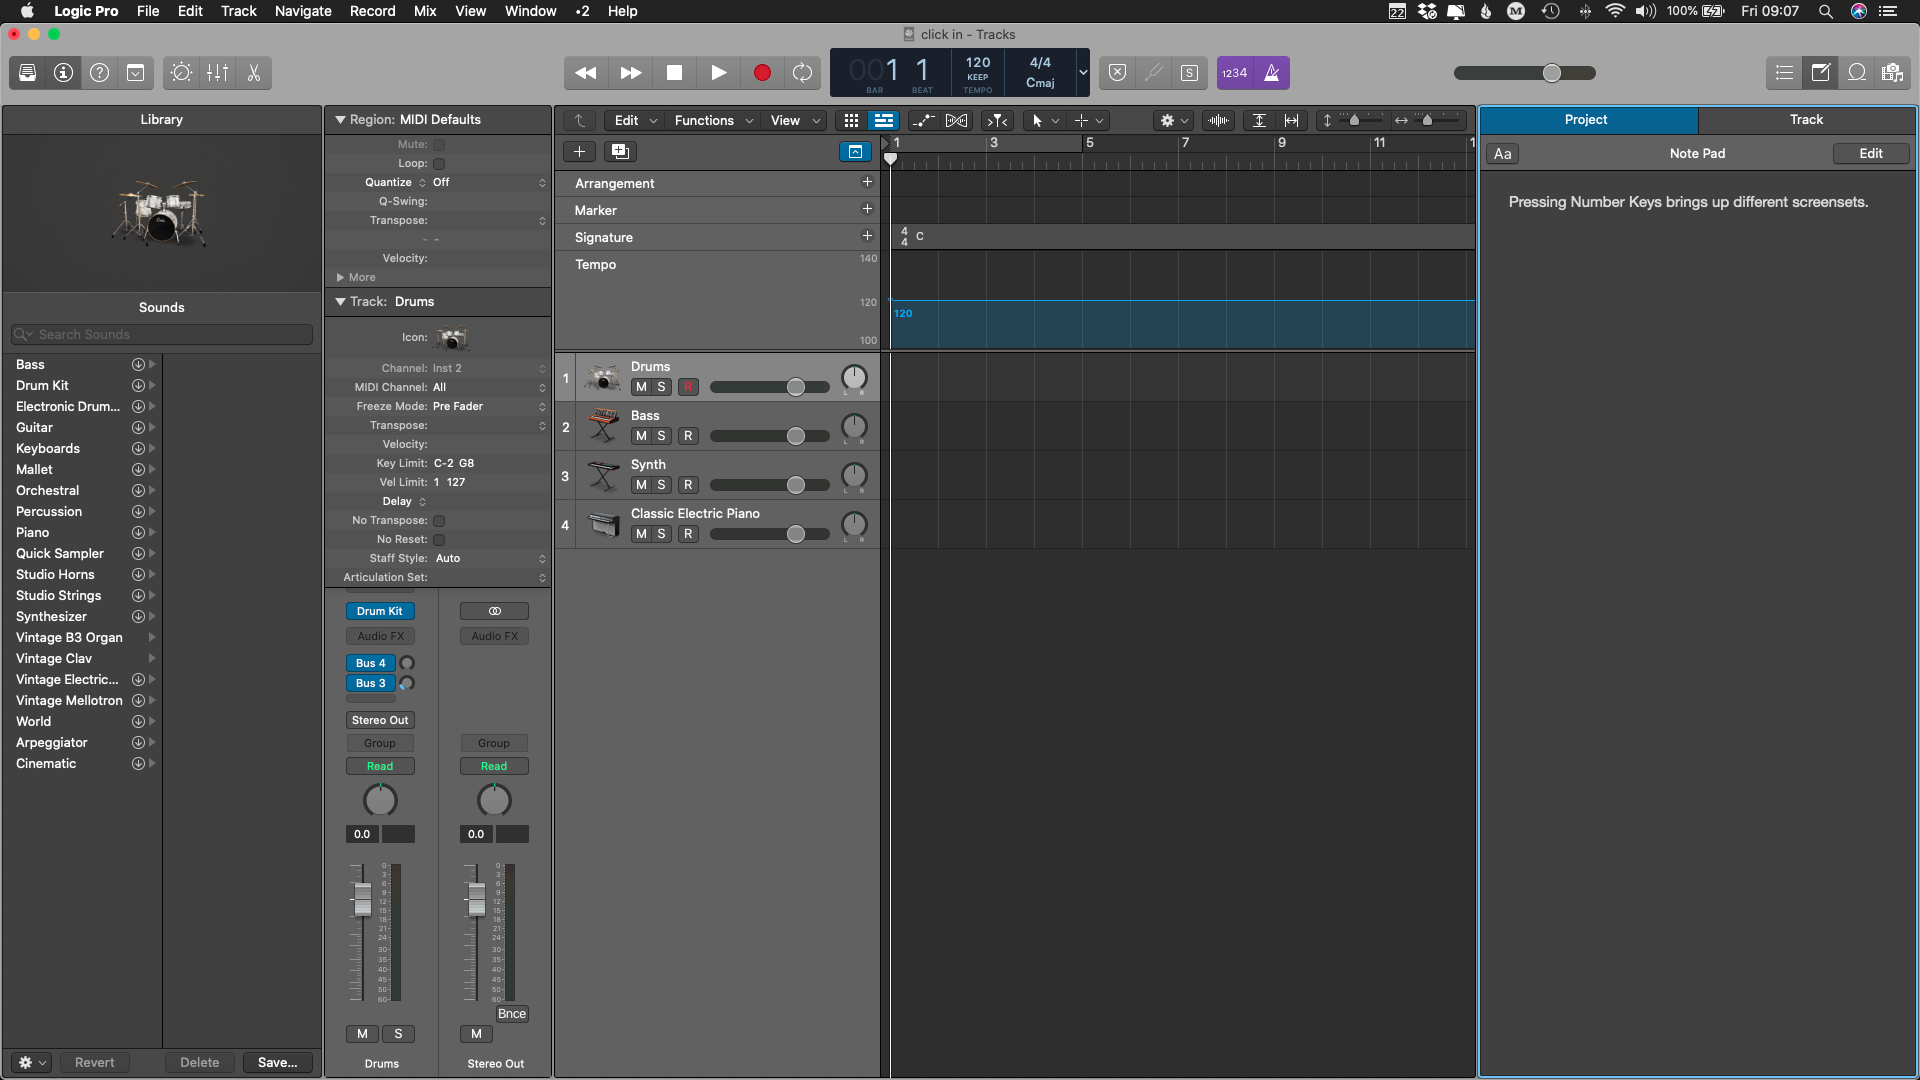Click the Bnce bounce button

point(512,1015)
